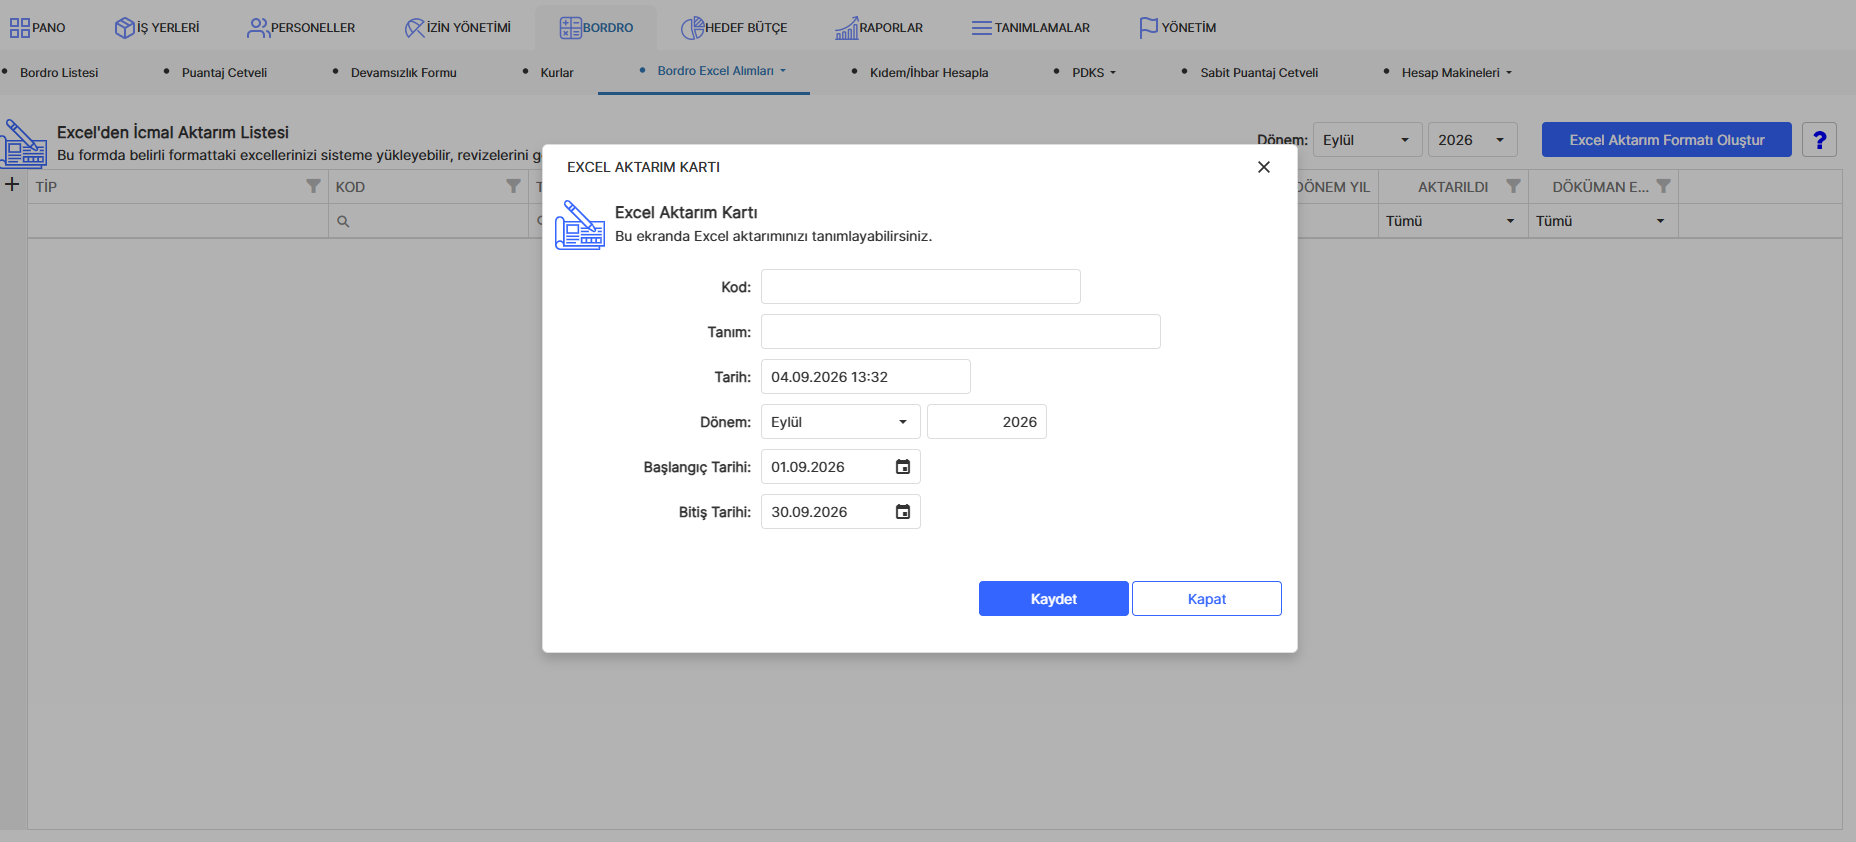Open the RAPORLAR chart icon menu
This screenshot has width=1856, height=842.
coord(846,28)
